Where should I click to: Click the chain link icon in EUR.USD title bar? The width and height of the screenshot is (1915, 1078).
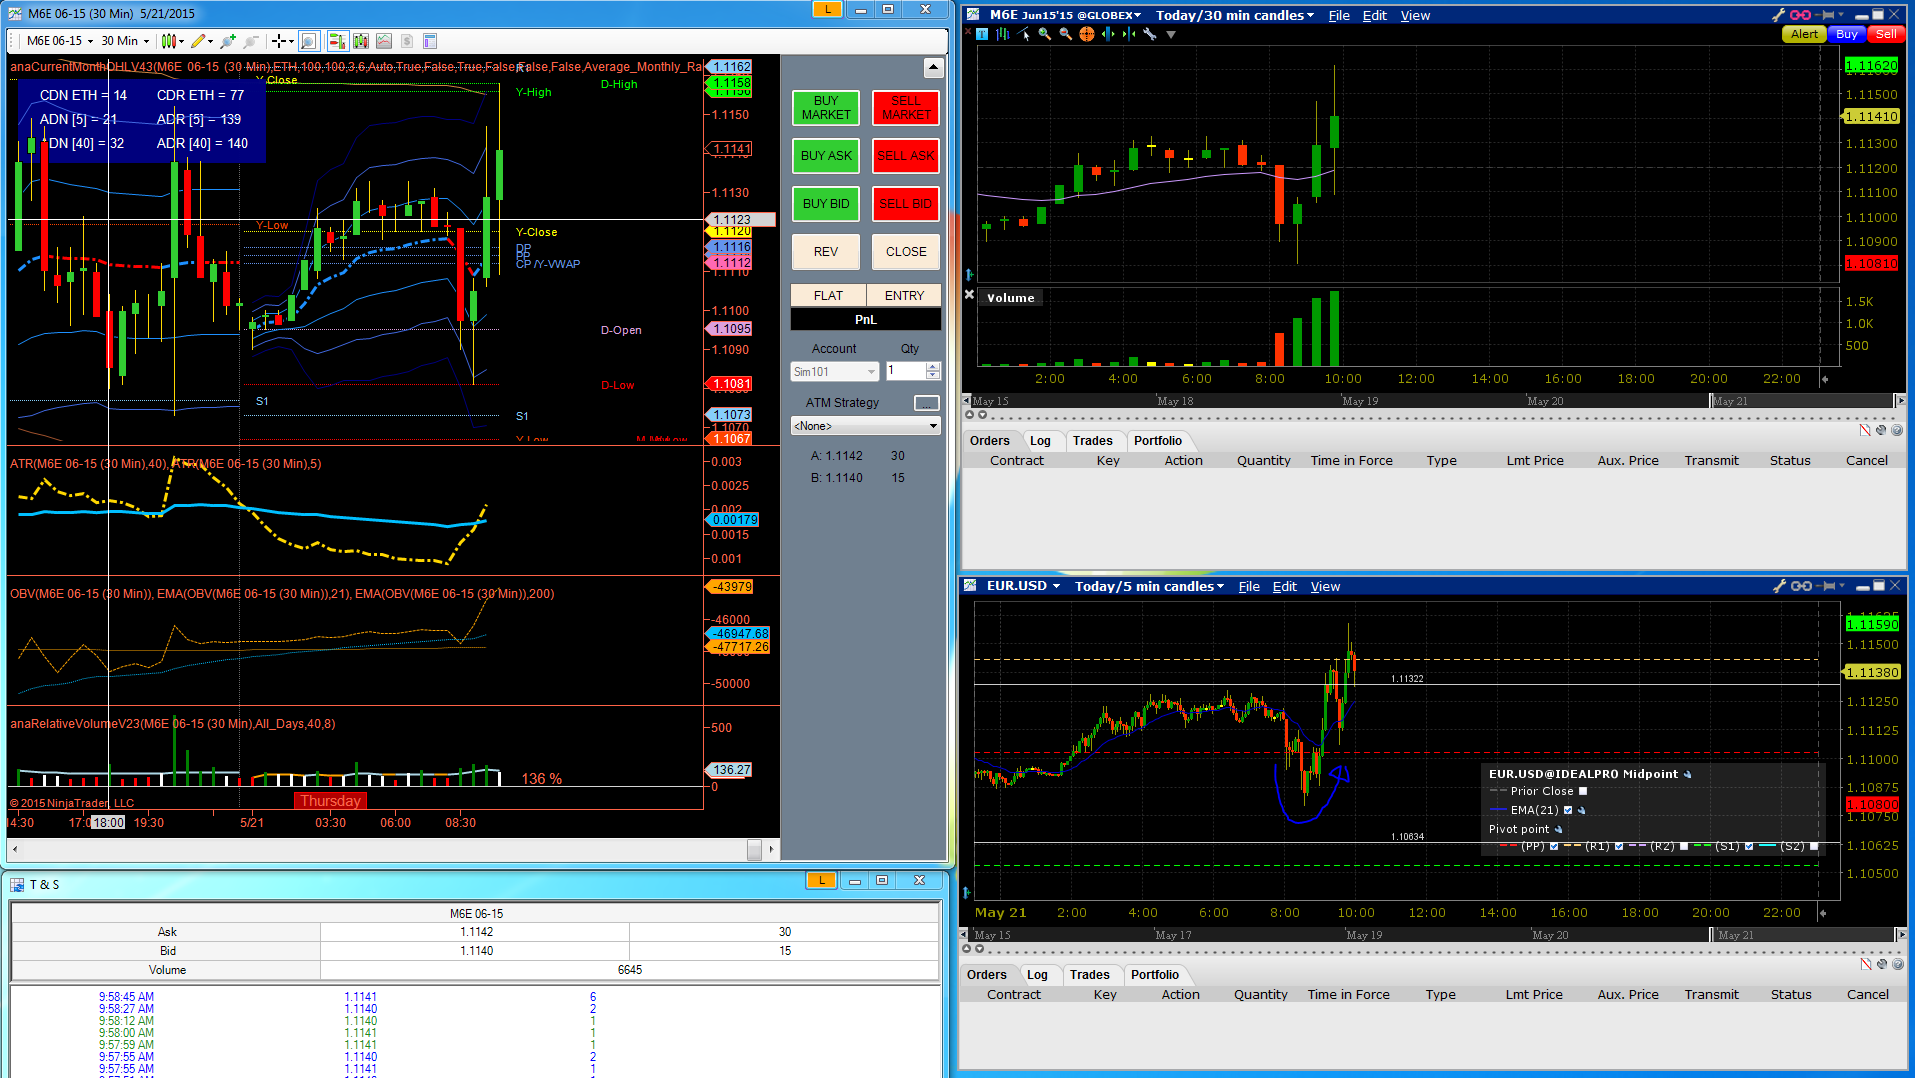pos(1802,586)
